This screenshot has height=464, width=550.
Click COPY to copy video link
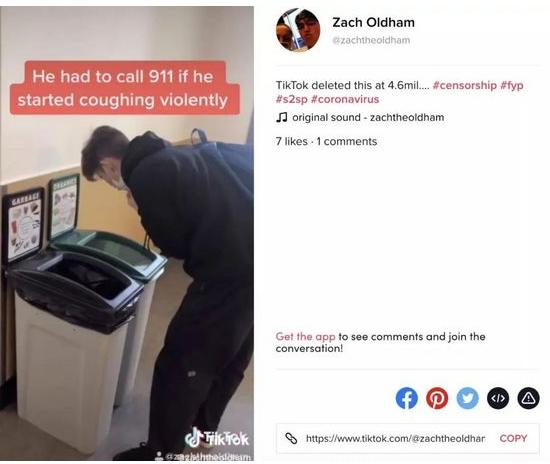coord(513,438)
